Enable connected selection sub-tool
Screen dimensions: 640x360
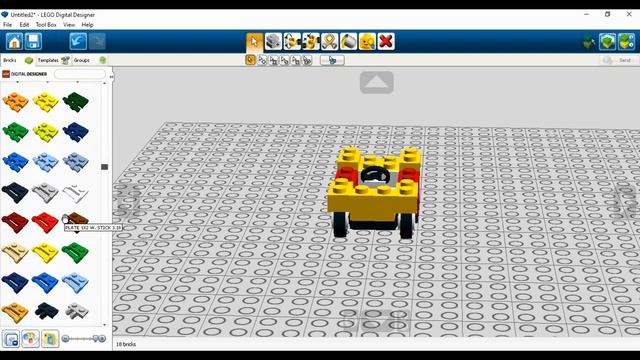273,60
